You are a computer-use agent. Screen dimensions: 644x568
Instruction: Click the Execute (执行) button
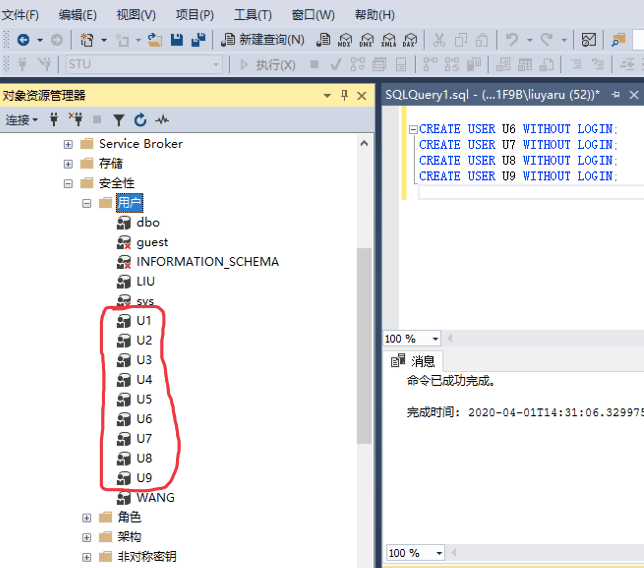click(x=268, y=64)
